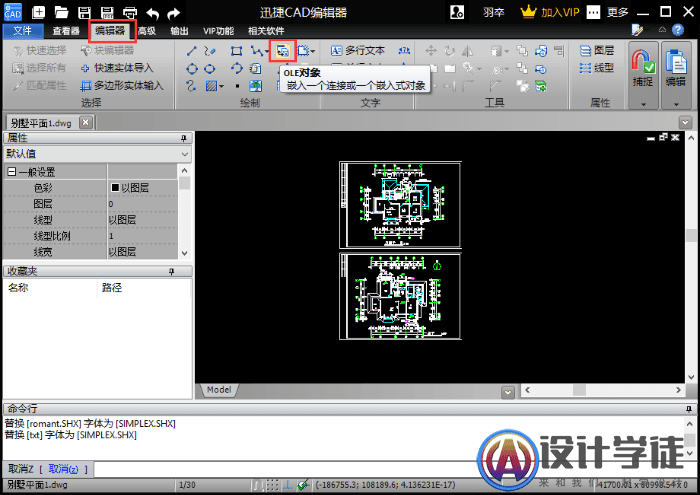700x495 pixels.
Task: Click the username 羽卒
Action: coord(493,12)
